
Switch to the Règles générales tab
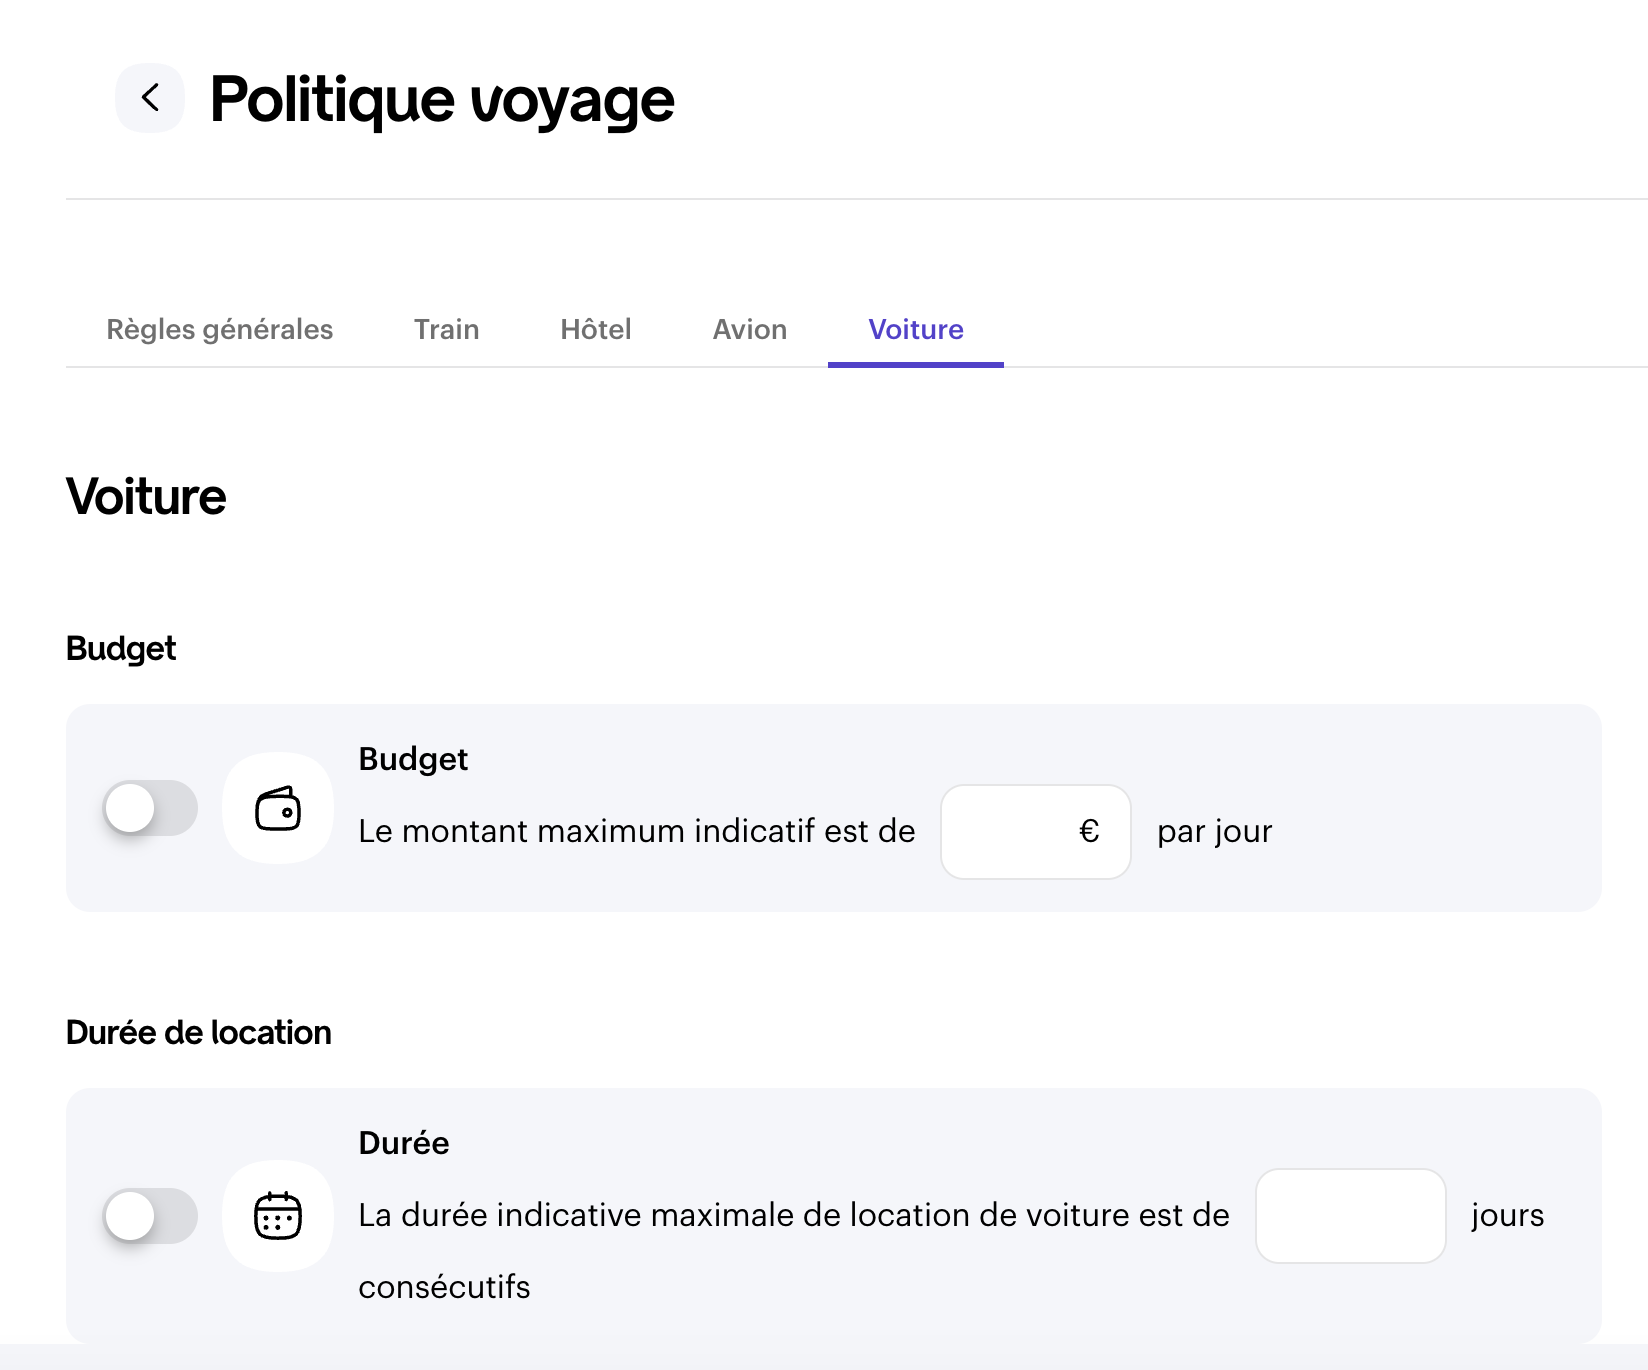[219, 330]
